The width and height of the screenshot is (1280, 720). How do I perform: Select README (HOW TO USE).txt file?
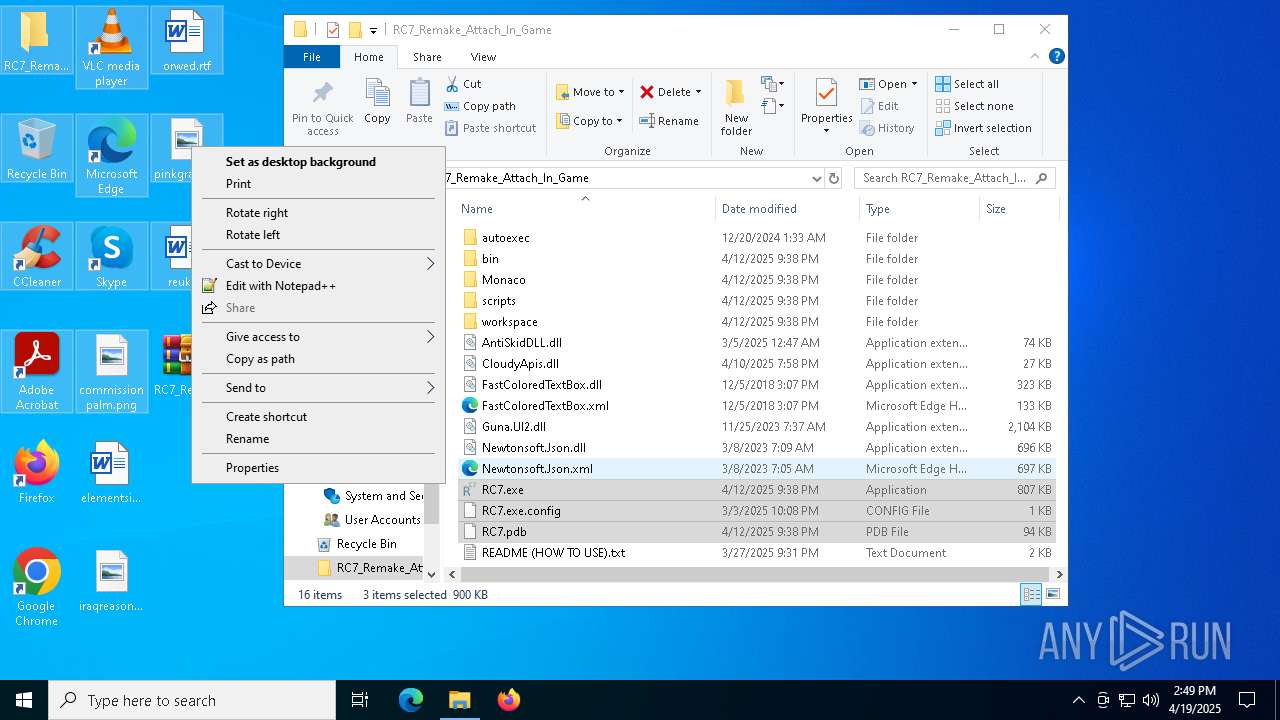point(757,553)
